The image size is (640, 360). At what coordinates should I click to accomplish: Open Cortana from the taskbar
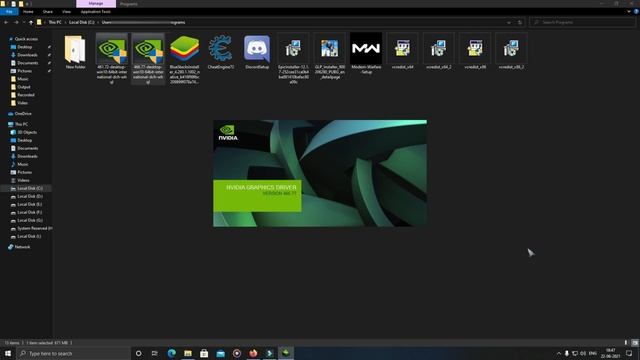tap(138, 353)
